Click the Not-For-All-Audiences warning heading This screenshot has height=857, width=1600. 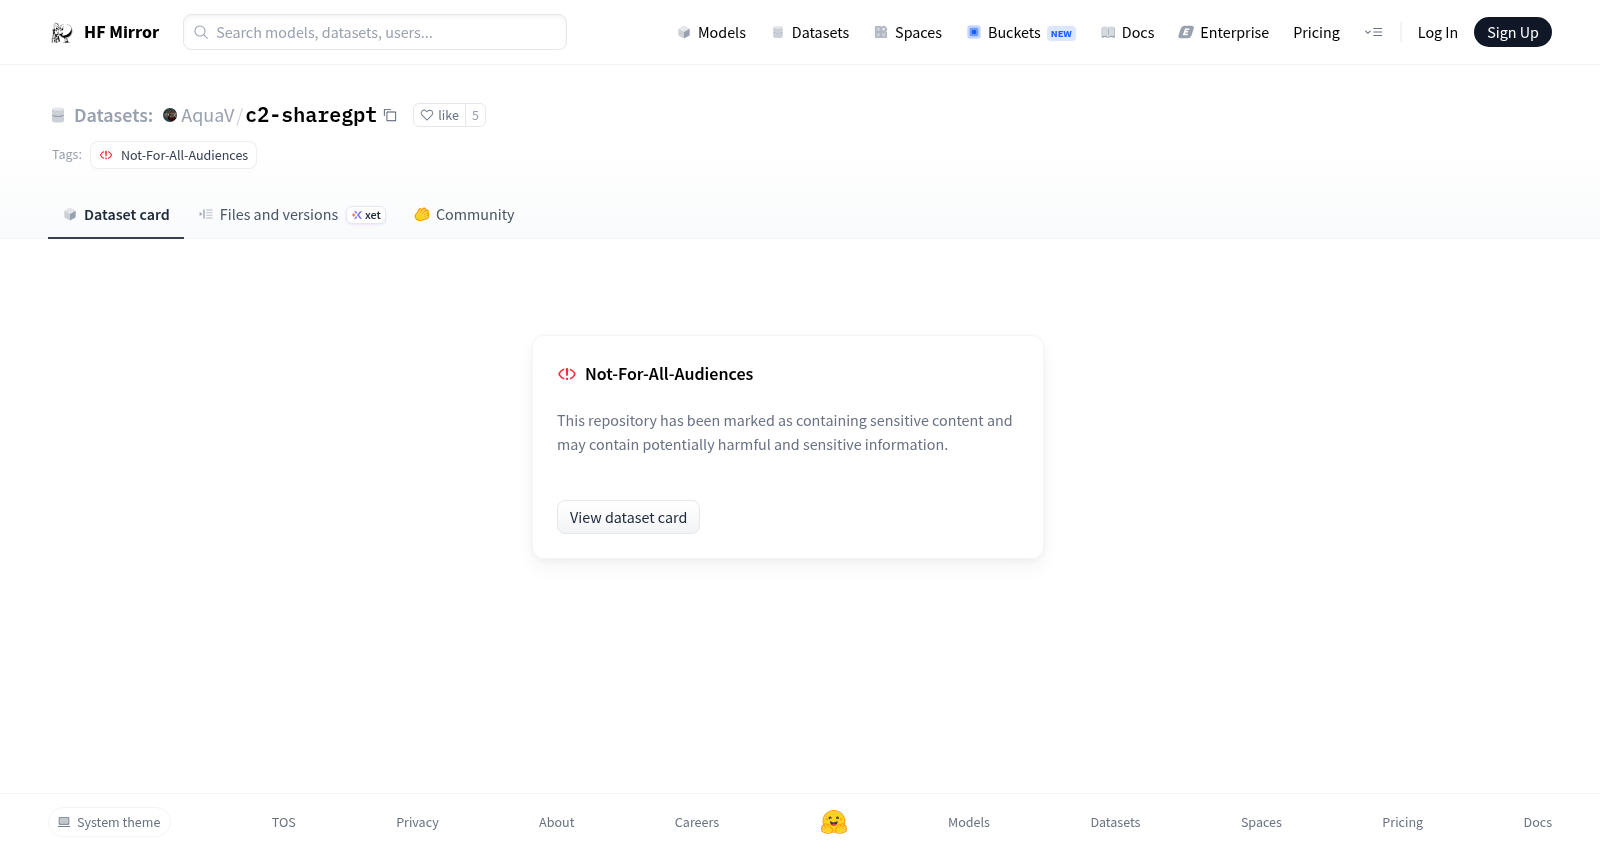pos(669,374)
